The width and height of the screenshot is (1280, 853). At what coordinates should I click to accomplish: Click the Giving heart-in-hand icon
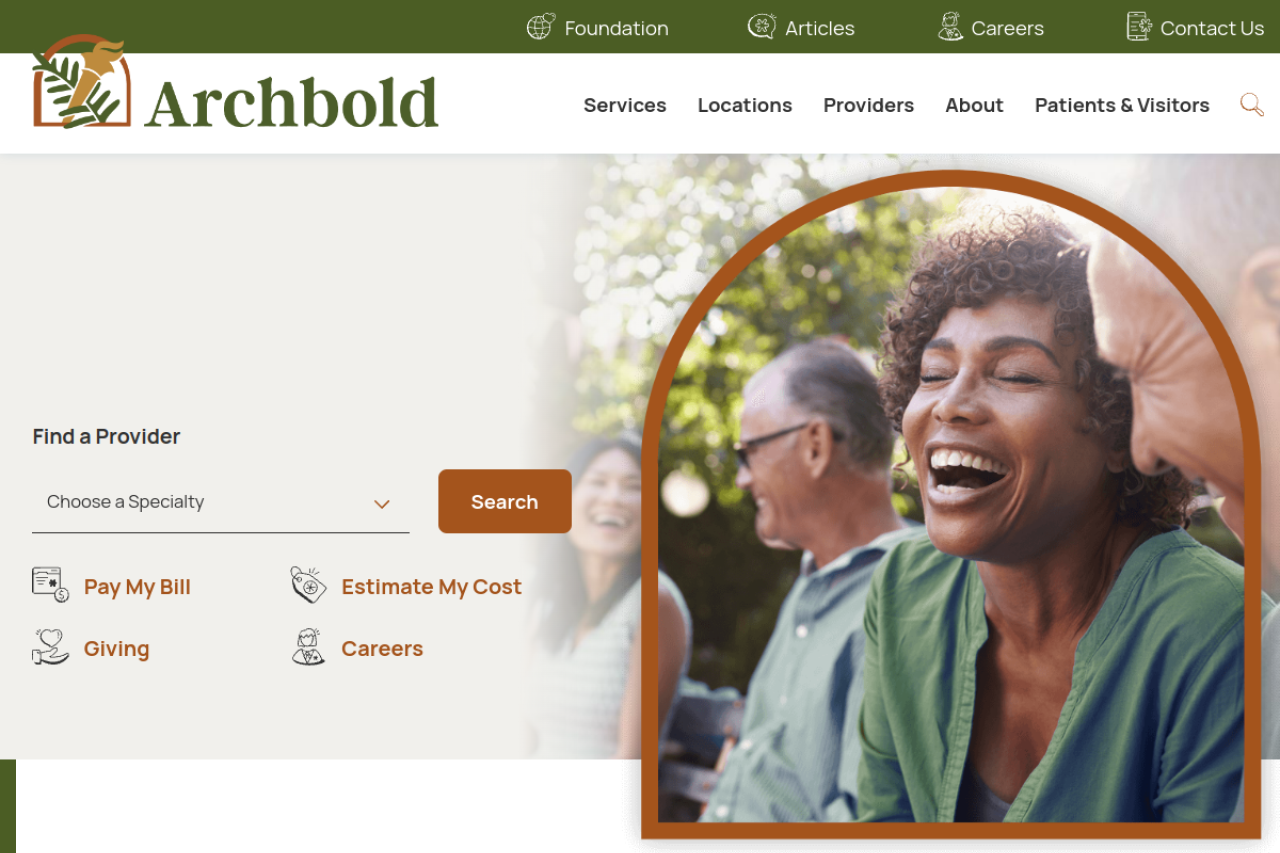[51, 647]
